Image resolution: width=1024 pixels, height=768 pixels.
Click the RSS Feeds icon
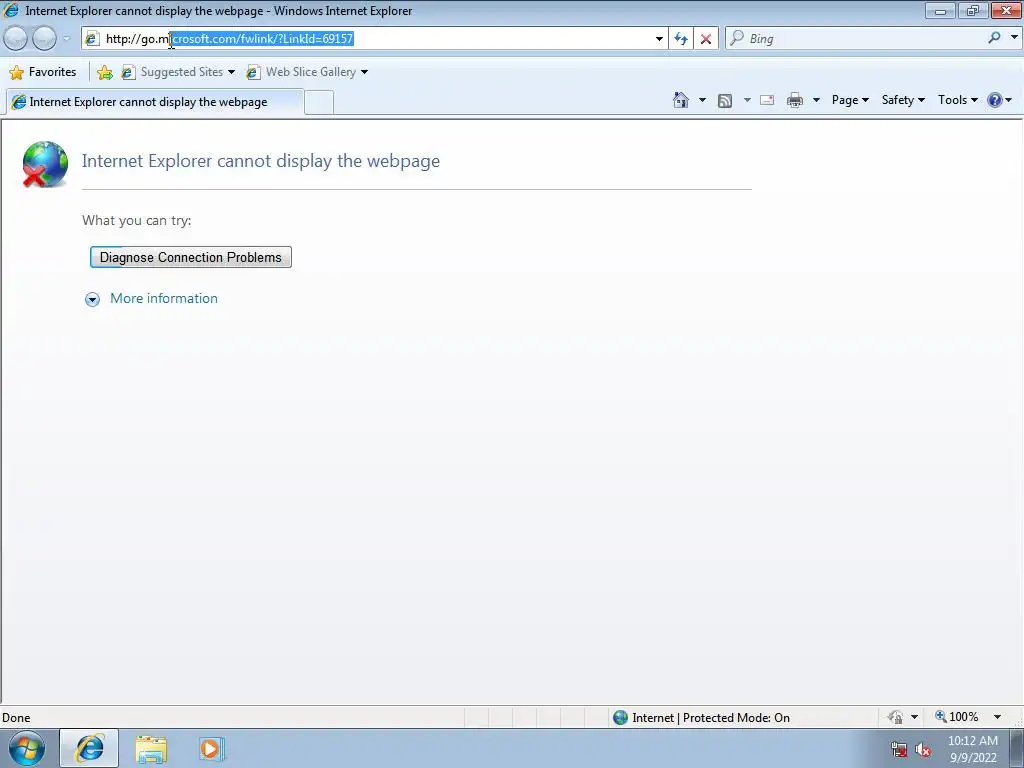click(725, 101)
